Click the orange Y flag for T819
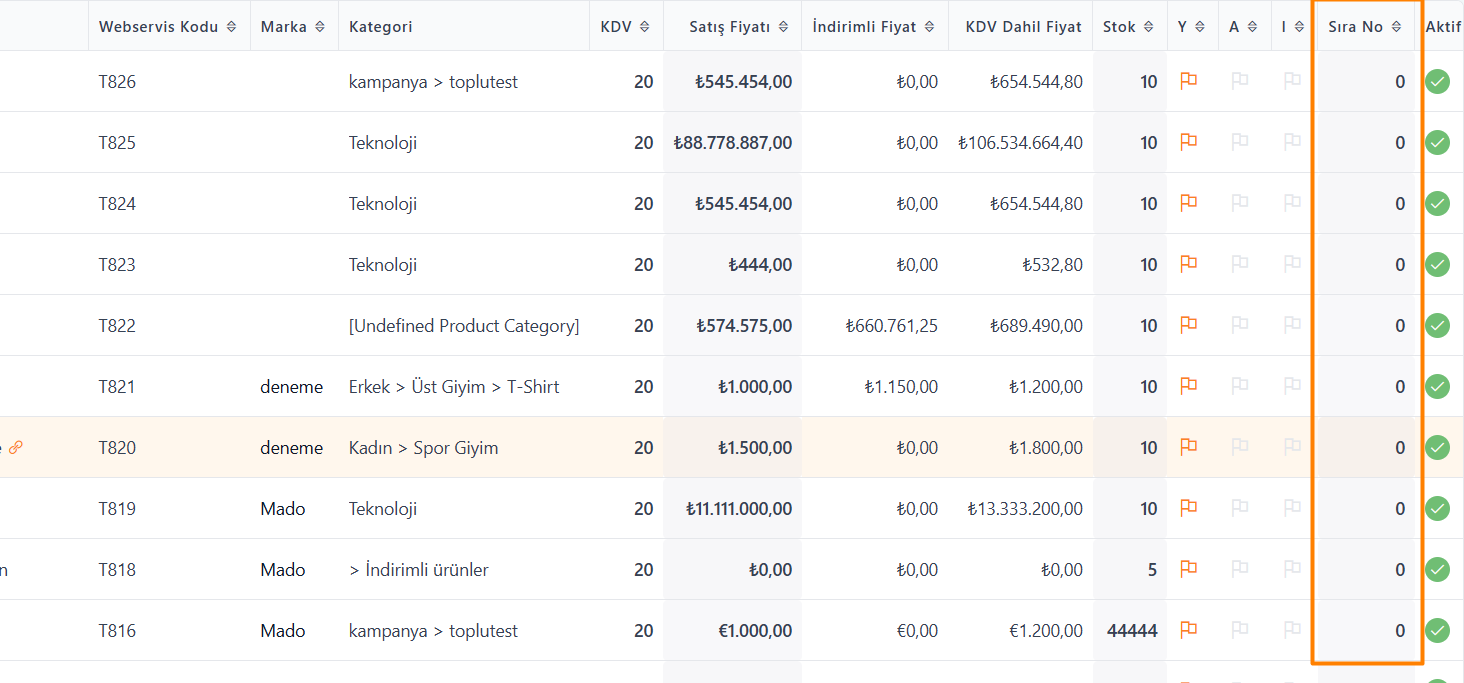1464x683 pixels. (x=1188, y=508)
